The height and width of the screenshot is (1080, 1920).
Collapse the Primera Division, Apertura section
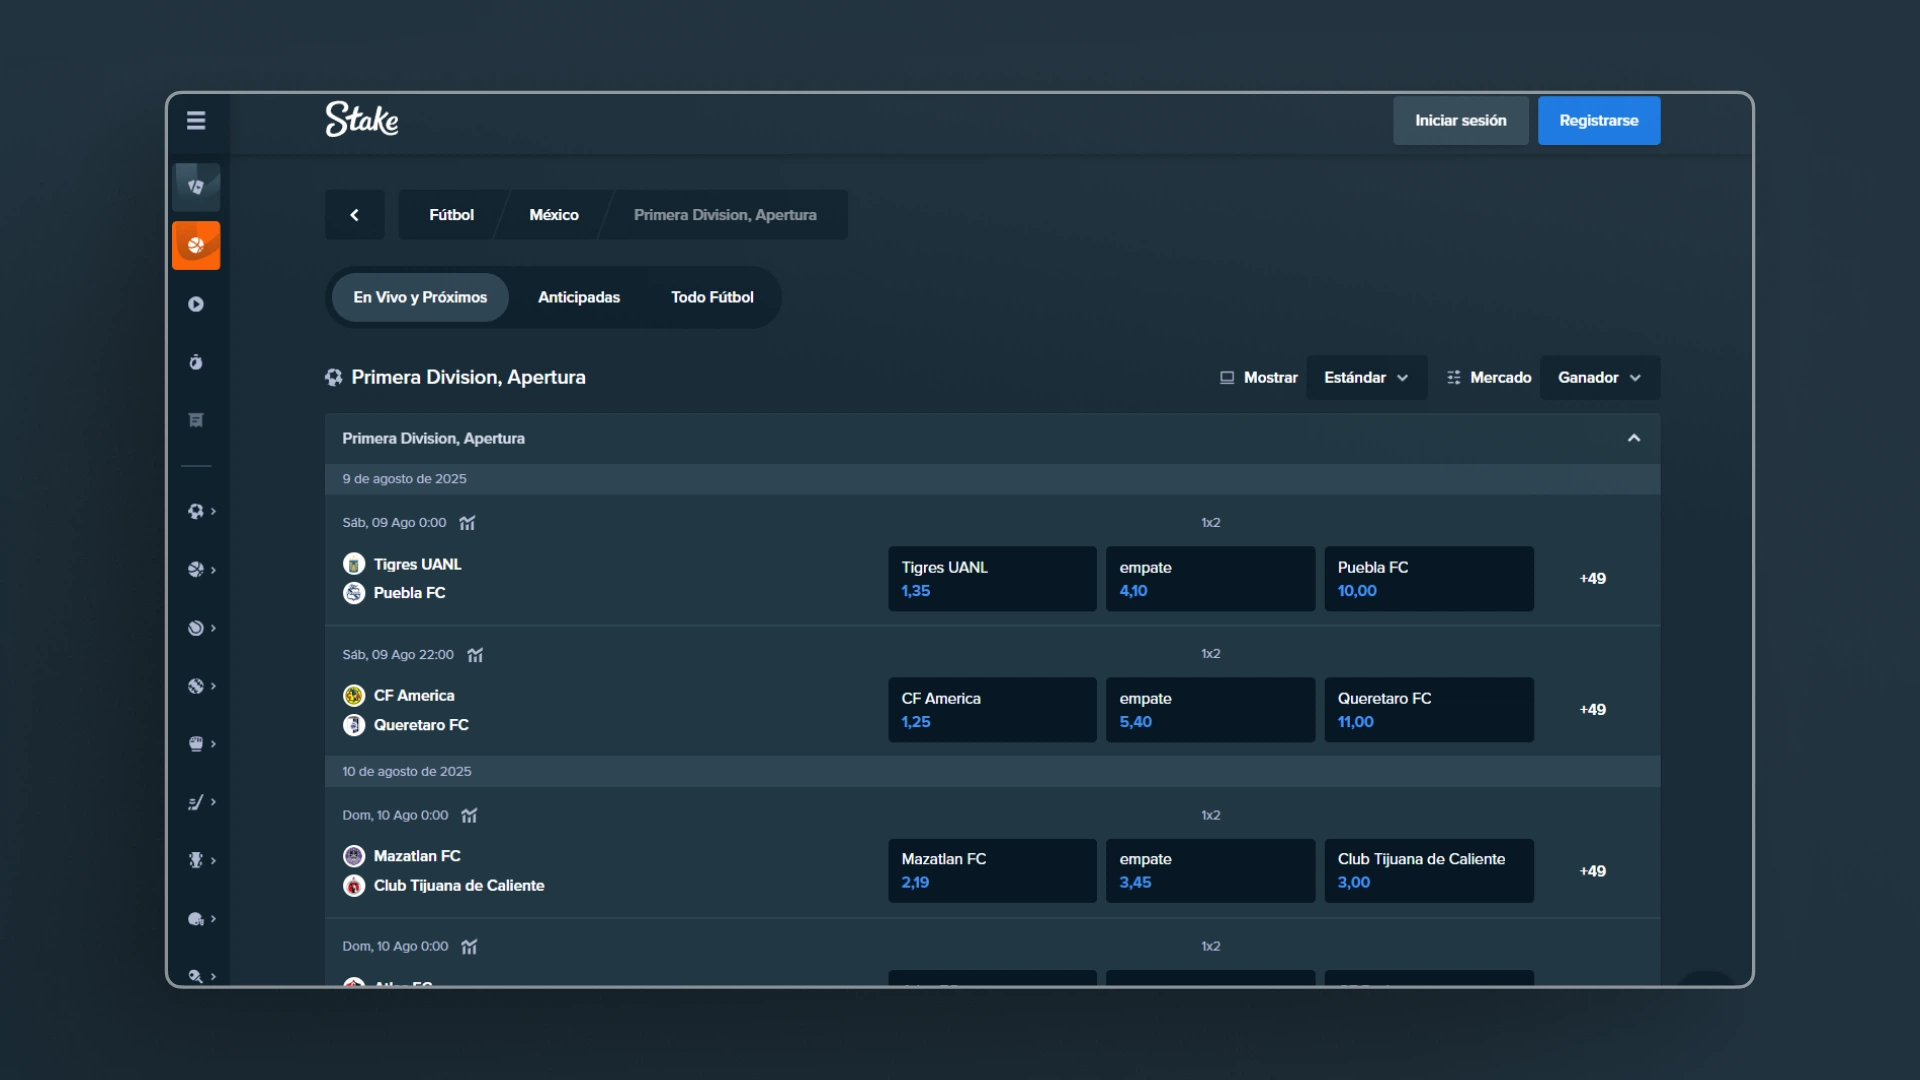tap(1634, 438)
